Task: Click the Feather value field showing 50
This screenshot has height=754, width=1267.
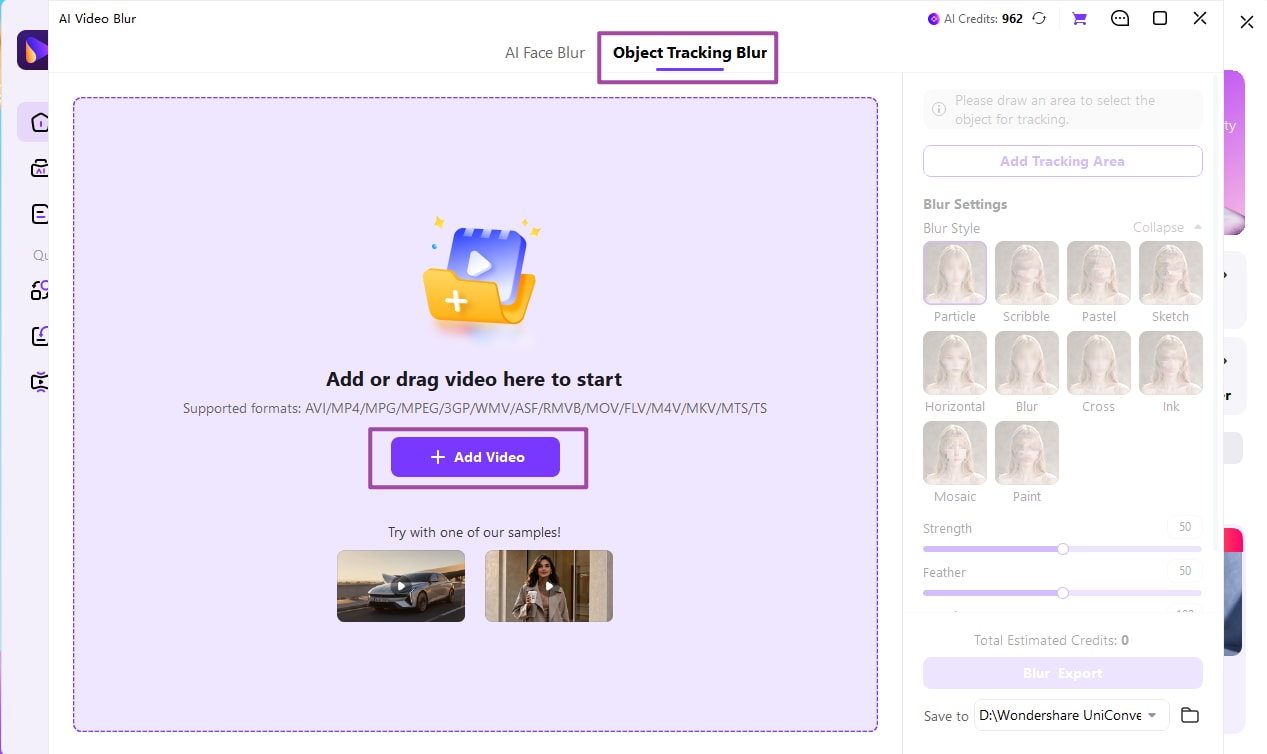Action: 1185,571
